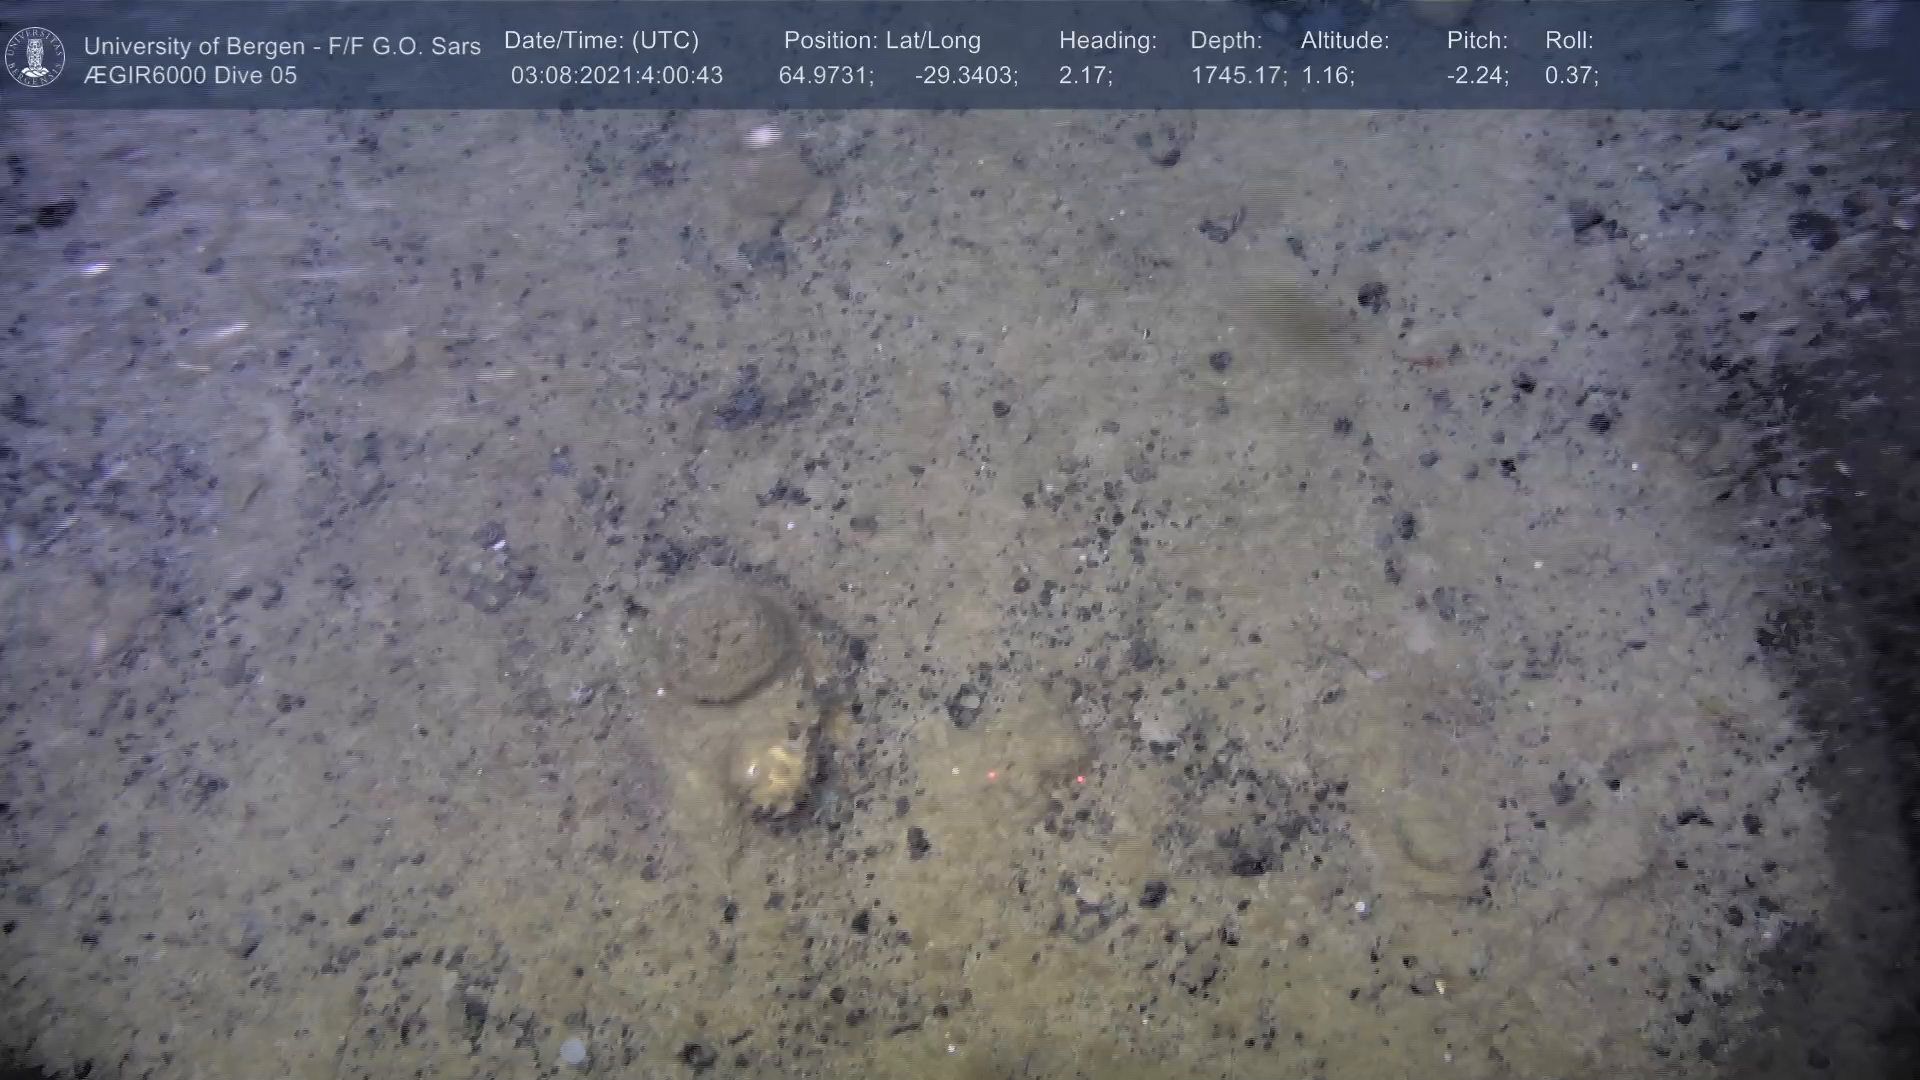The image size is (1920, 1080).
Task: Click the altitude value 1.16
Action: pyautogui.click(x=1327, y=76)
